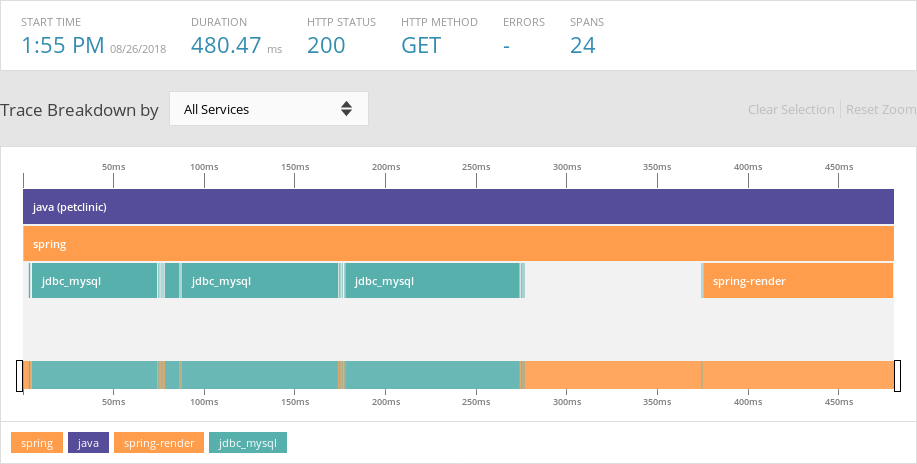
Task: Click the java legend swatch
Action: (88, 443)
